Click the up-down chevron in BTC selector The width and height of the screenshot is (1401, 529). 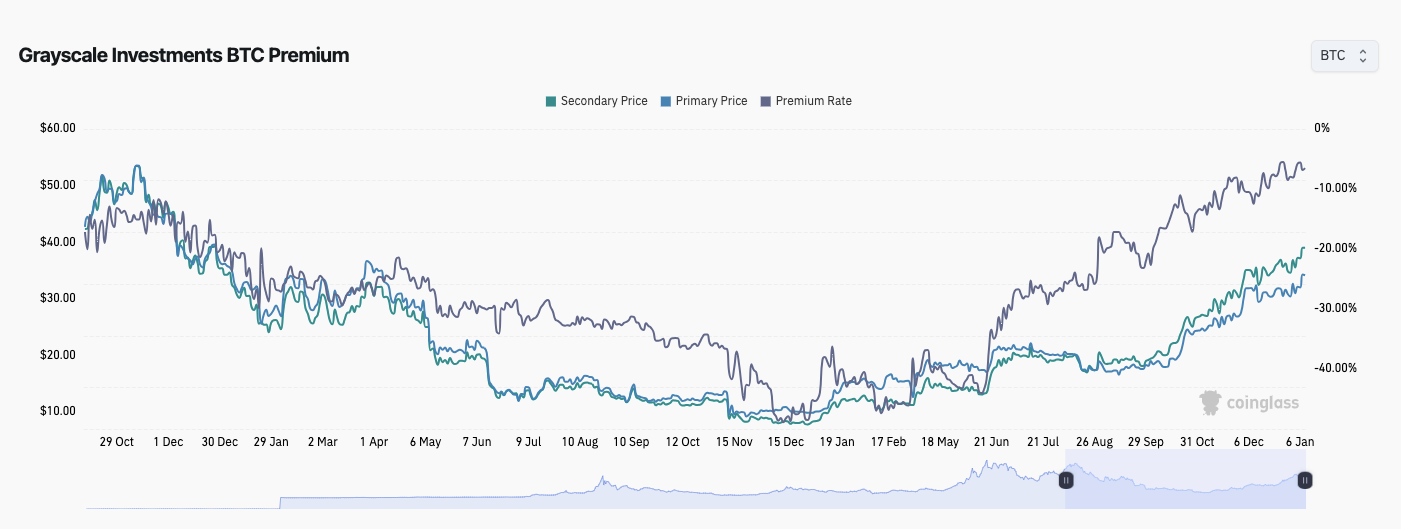click(x=1362, y=56)
